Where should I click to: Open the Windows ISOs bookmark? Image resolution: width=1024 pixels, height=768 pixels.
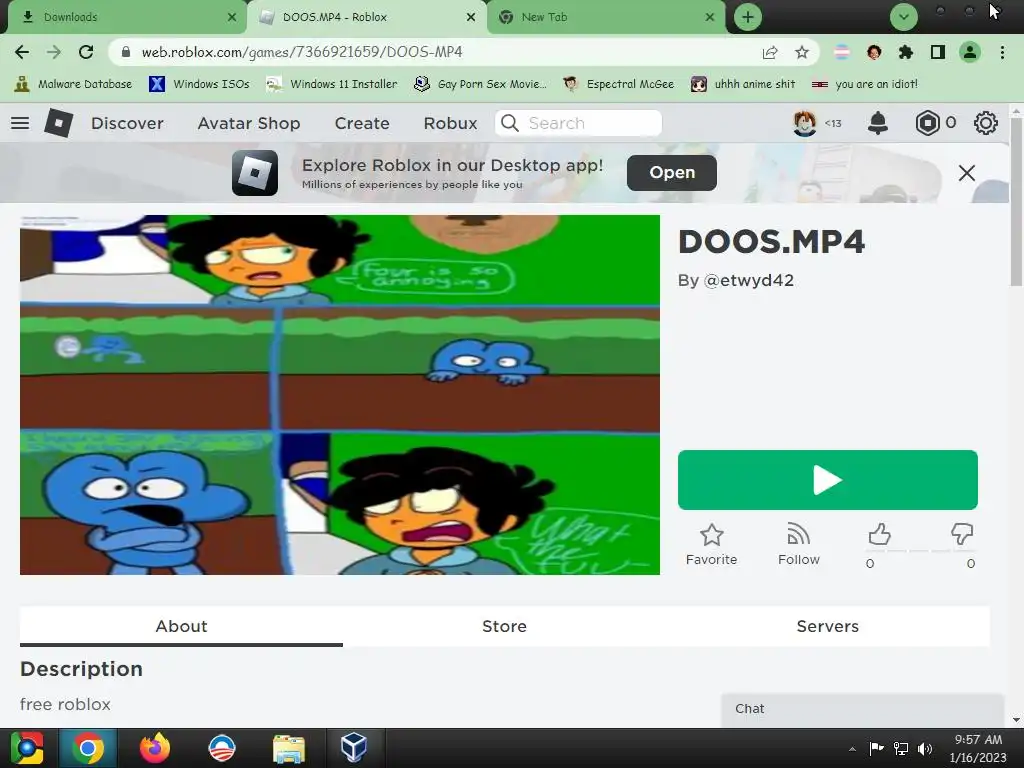coord(199,84)
